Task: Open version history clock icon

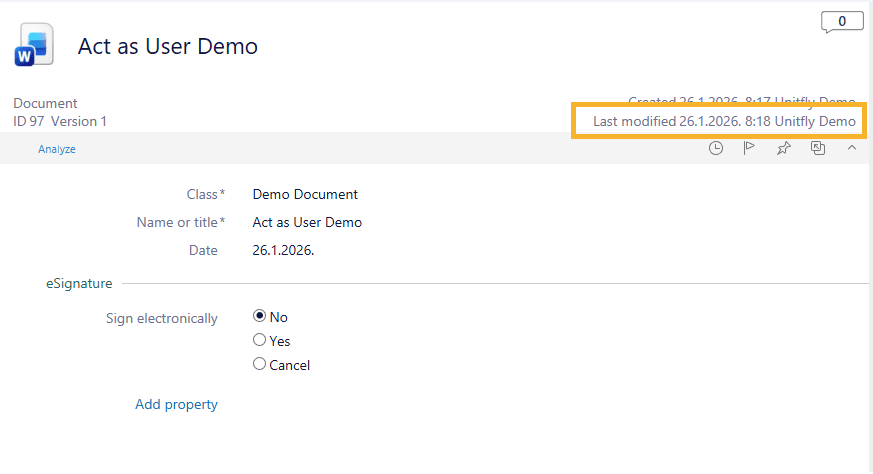Action: (716, 148)
